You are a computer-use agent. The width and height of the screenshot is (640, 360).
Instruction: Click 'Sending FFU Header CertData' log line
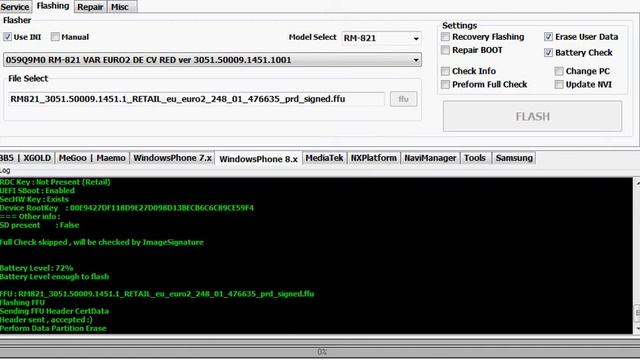point(54,311)
